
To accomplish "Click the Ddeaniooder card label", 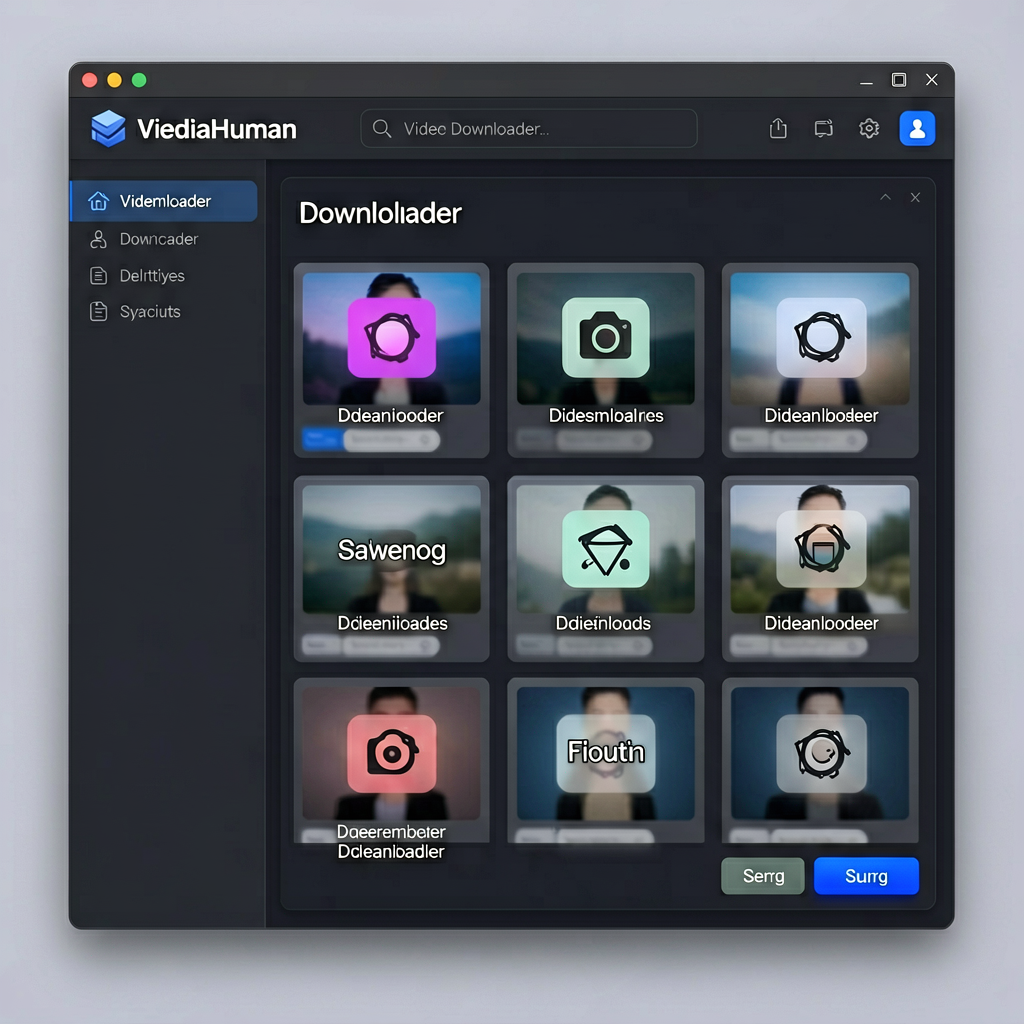I will pyautogui.click(x=391, y=415).
